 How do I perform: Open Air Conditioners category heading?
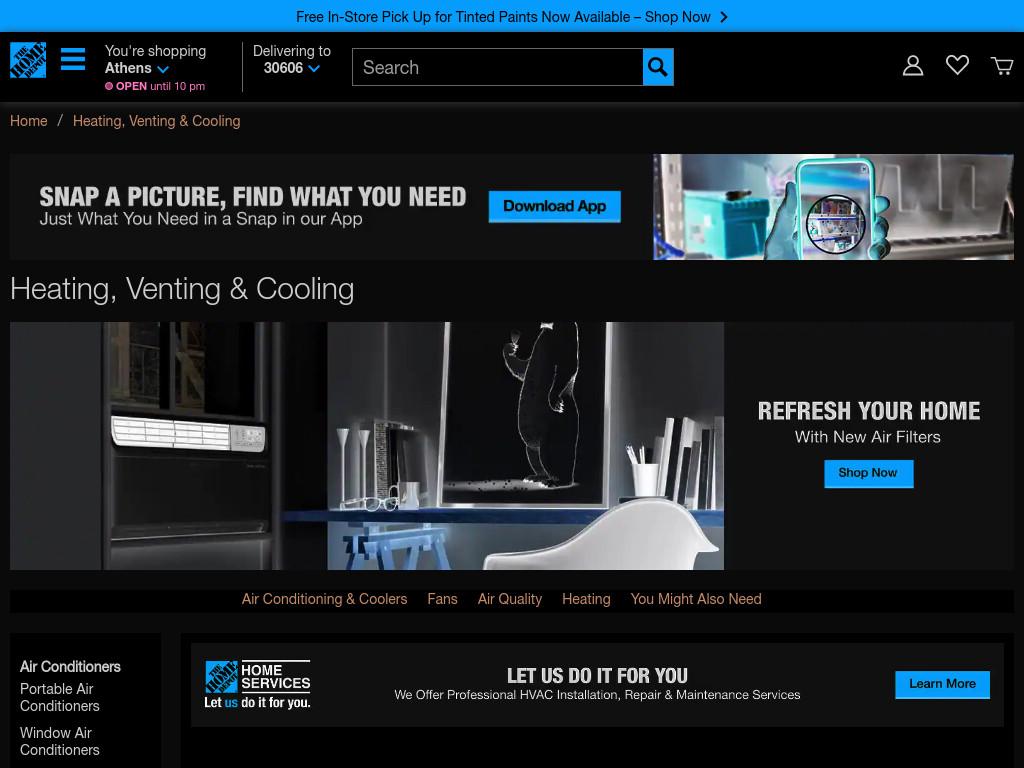click(x=70, y=667)
